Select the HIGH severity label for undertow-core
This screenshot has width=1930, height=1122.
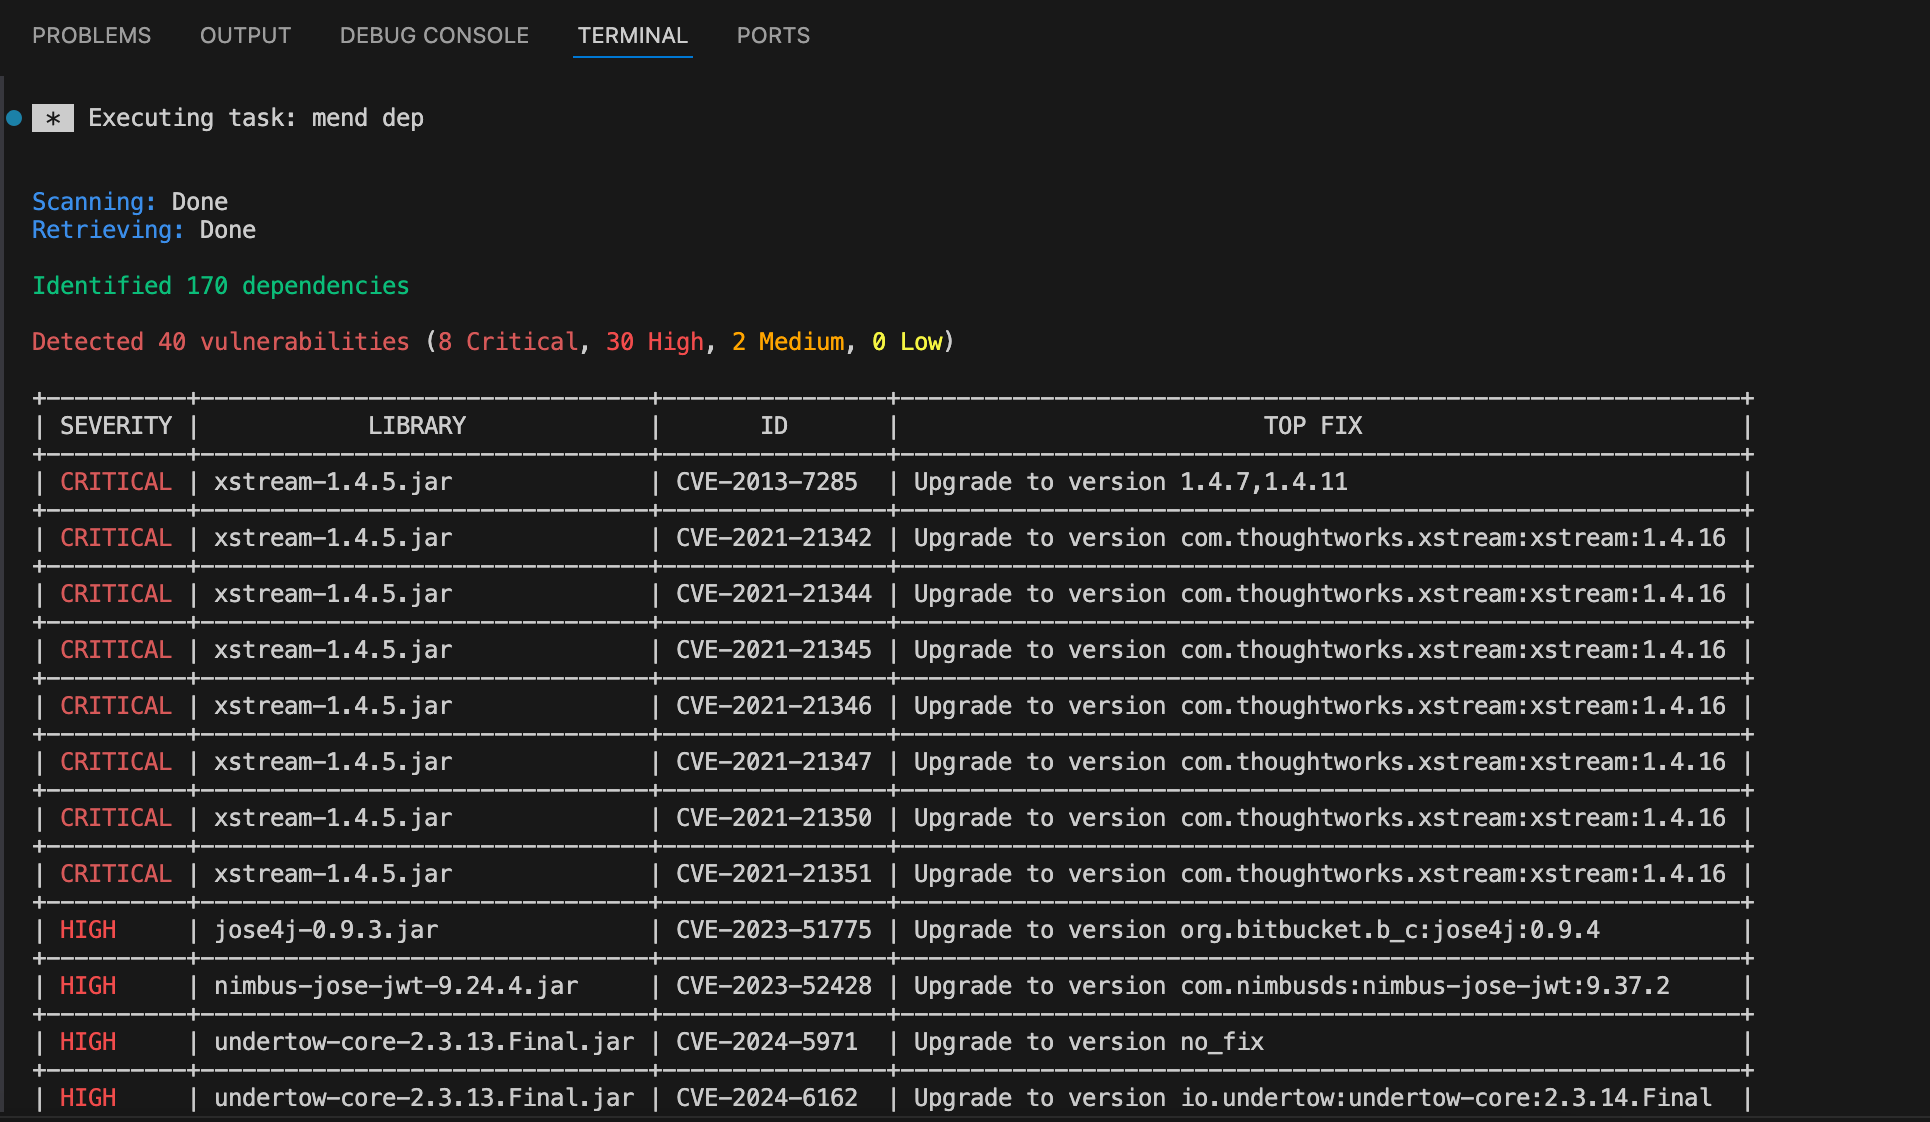tap(87, 1041)
